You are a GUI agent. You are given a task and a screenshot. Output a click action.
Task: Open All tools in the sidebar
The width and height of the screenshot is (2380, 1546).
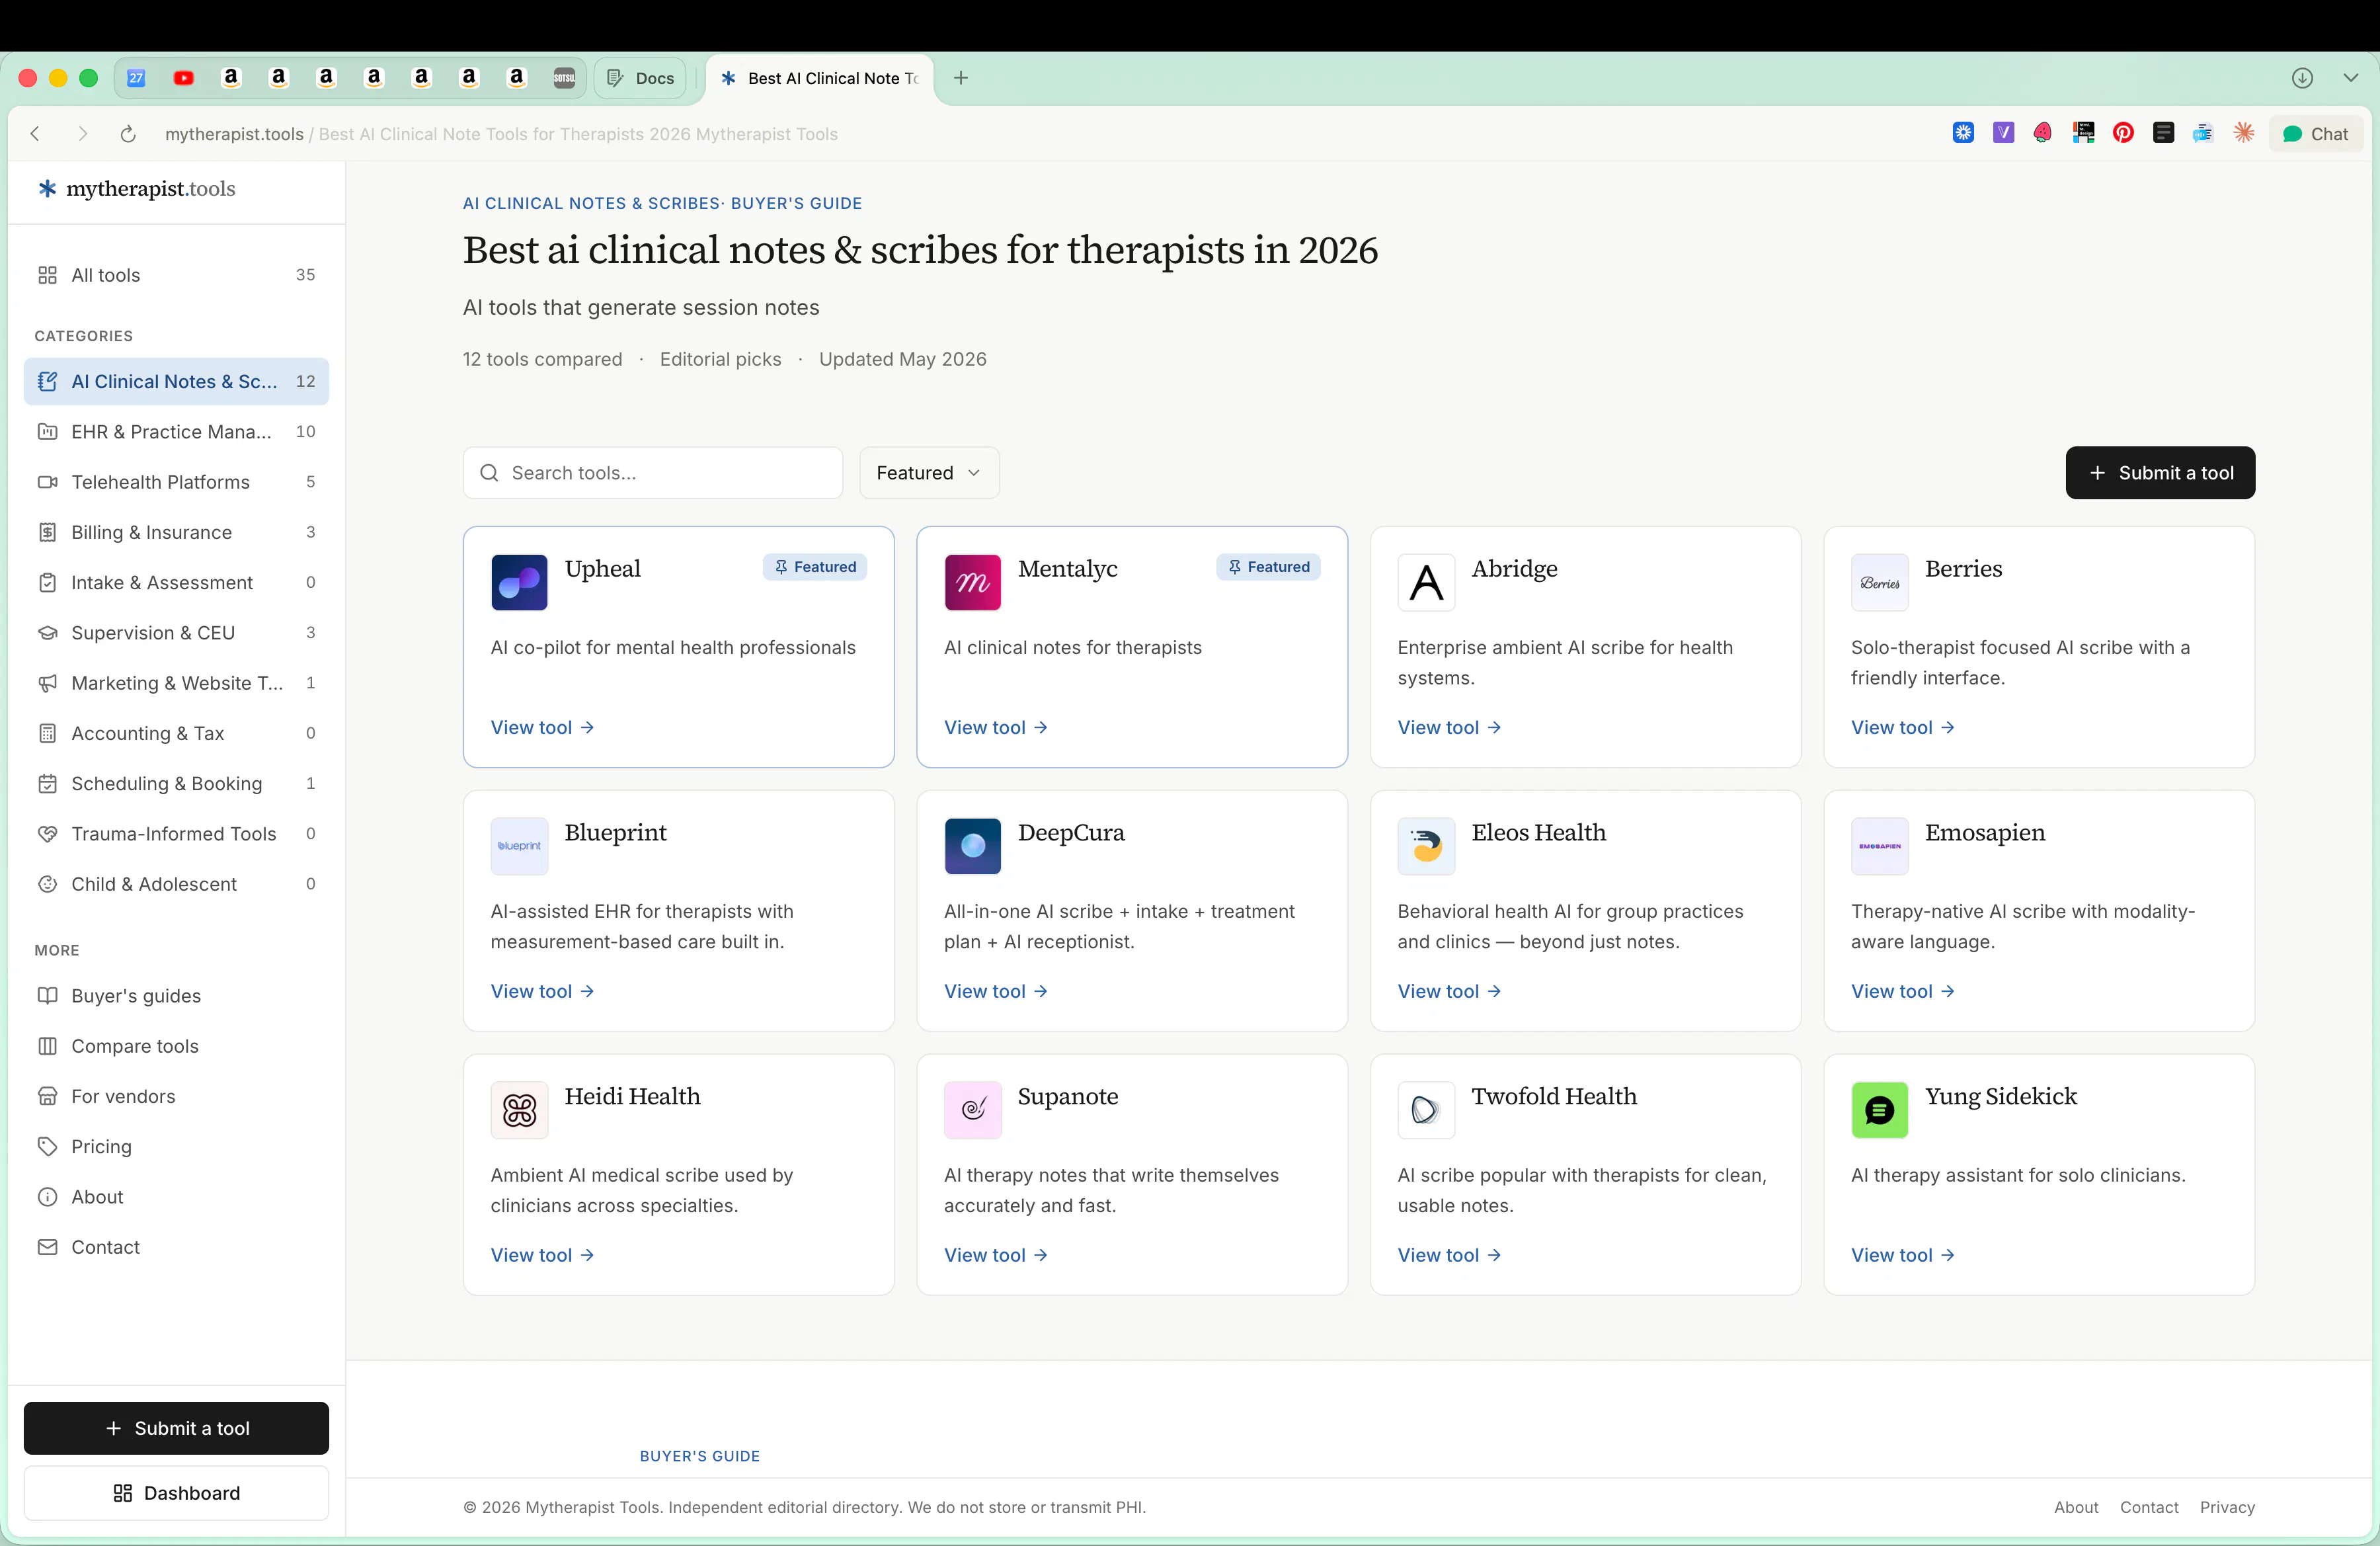[x=176, y=275]
